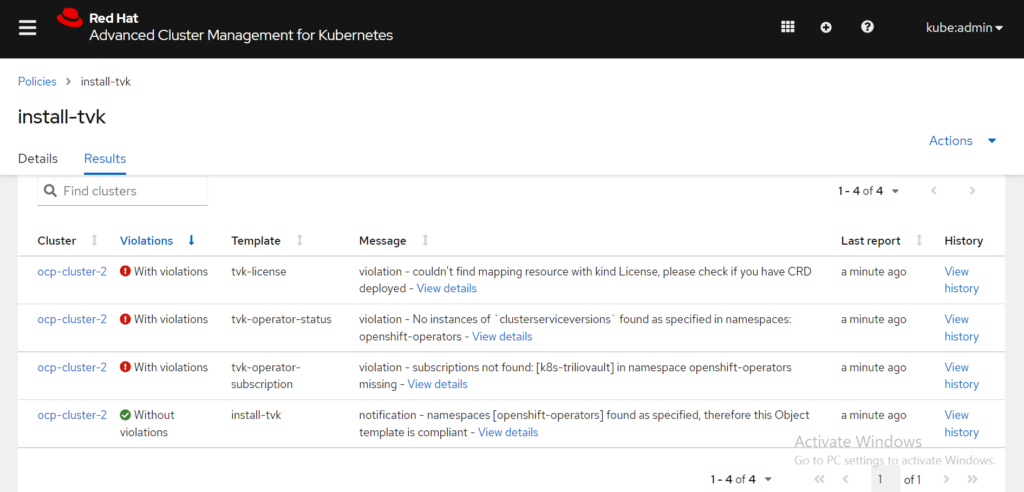
Task: Sort by Cluster column arrows icon
Action: tap(94, 240)
